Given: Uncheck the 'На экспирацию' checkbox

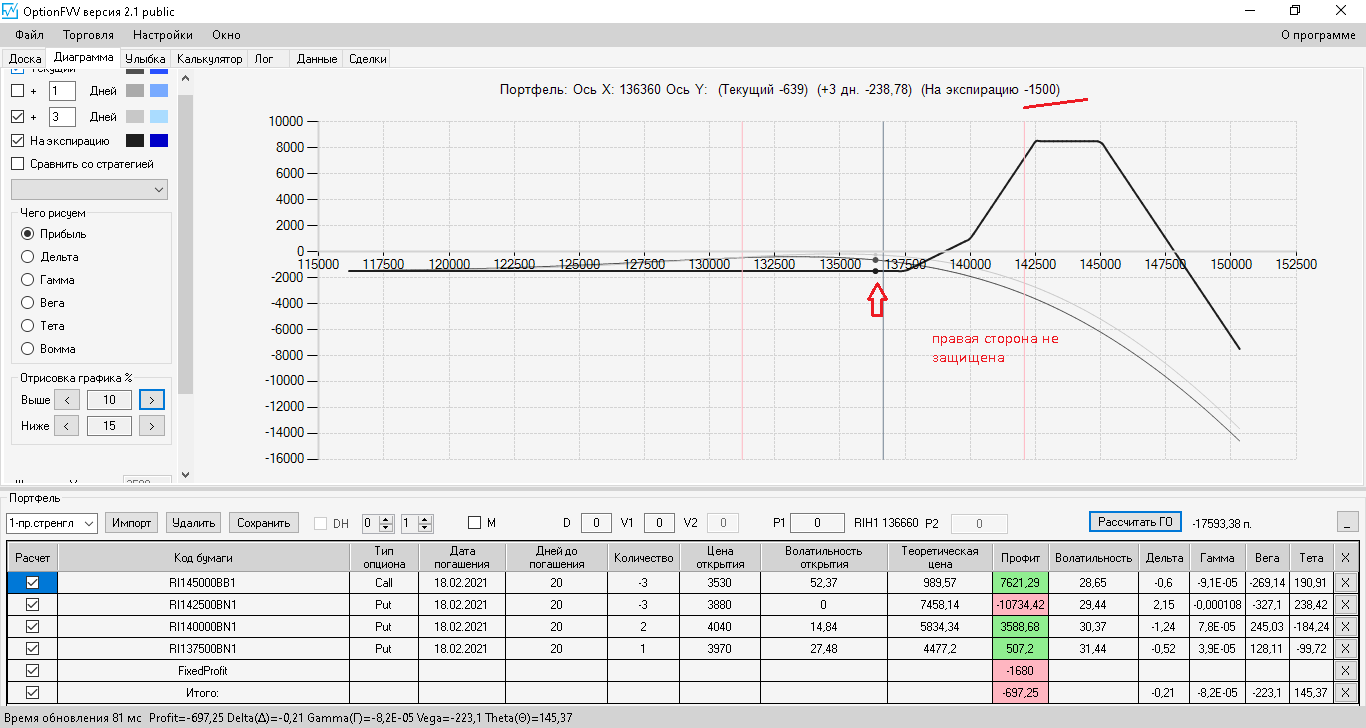Looking at the screenshot, I should click(x=17, y=141).
